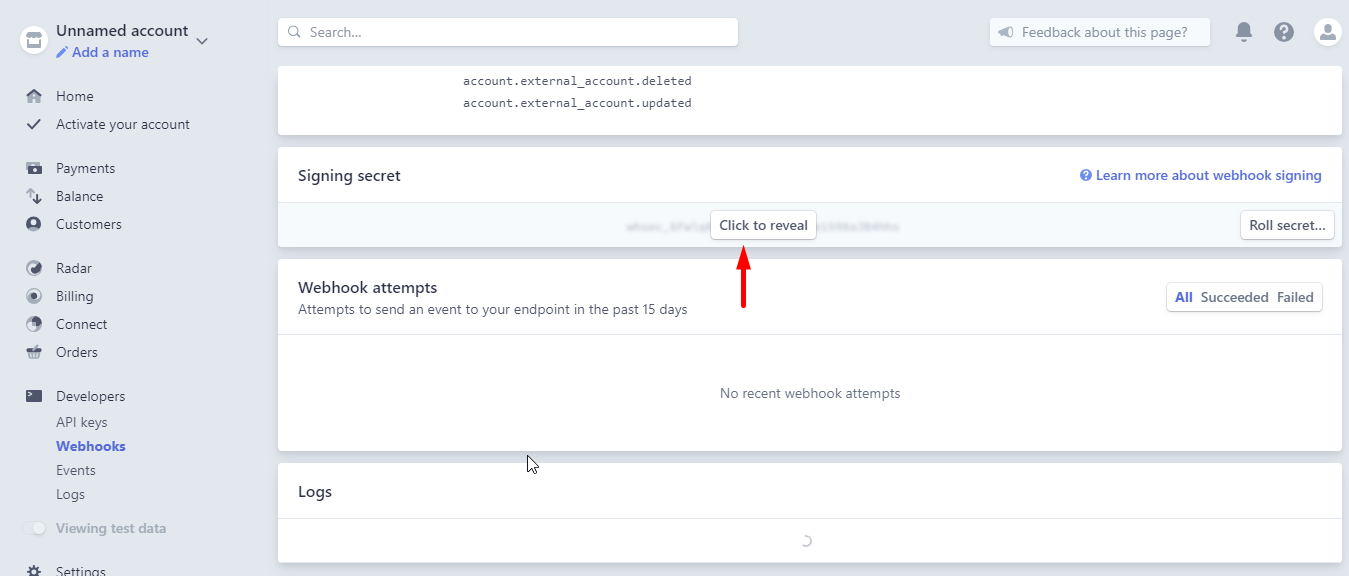Image resolution: width=1349 pixels, height=576 pixels.
Task: Open the user profile avatar icon
Action: (x=1327, y=32)
